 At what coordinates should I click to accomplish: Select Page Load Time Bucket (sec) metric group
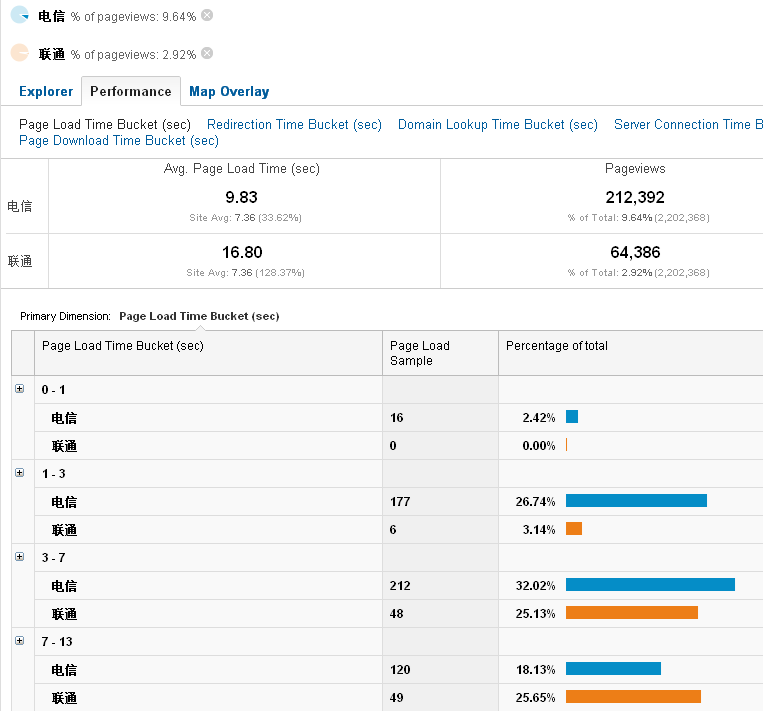point(105,125)
